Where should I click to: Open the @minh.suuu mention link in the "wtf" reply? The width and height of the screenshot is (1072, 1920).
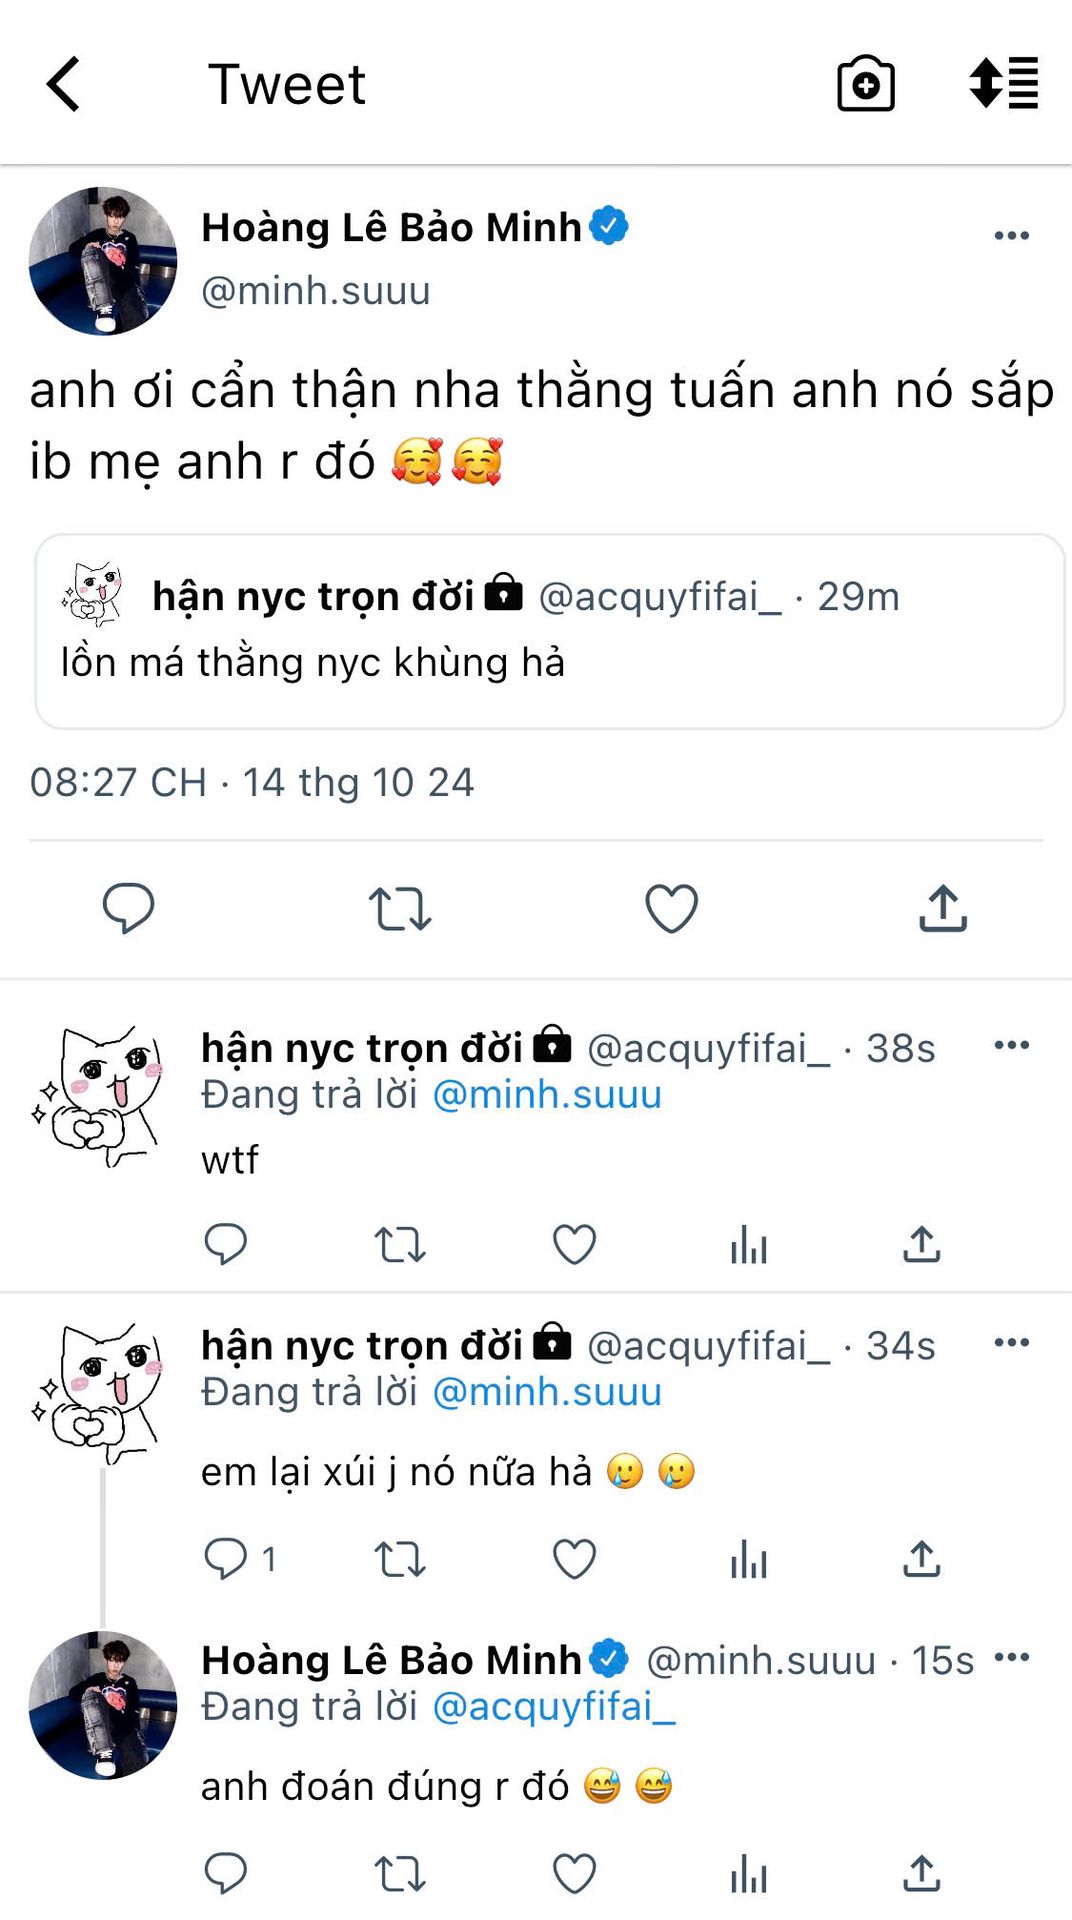click(547, 1095)
